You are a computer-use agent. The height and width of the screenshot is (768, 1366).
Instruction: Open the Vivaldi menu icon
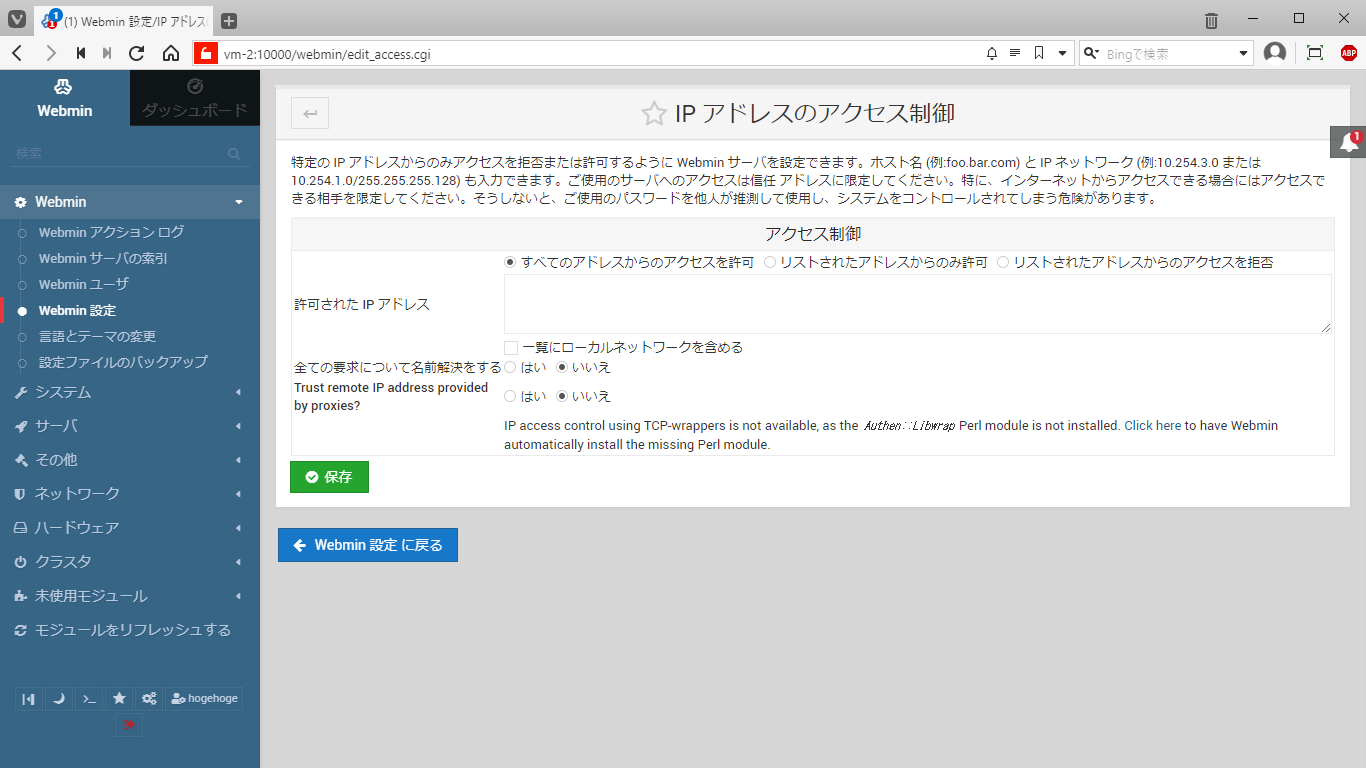click(x=17, y=20)
